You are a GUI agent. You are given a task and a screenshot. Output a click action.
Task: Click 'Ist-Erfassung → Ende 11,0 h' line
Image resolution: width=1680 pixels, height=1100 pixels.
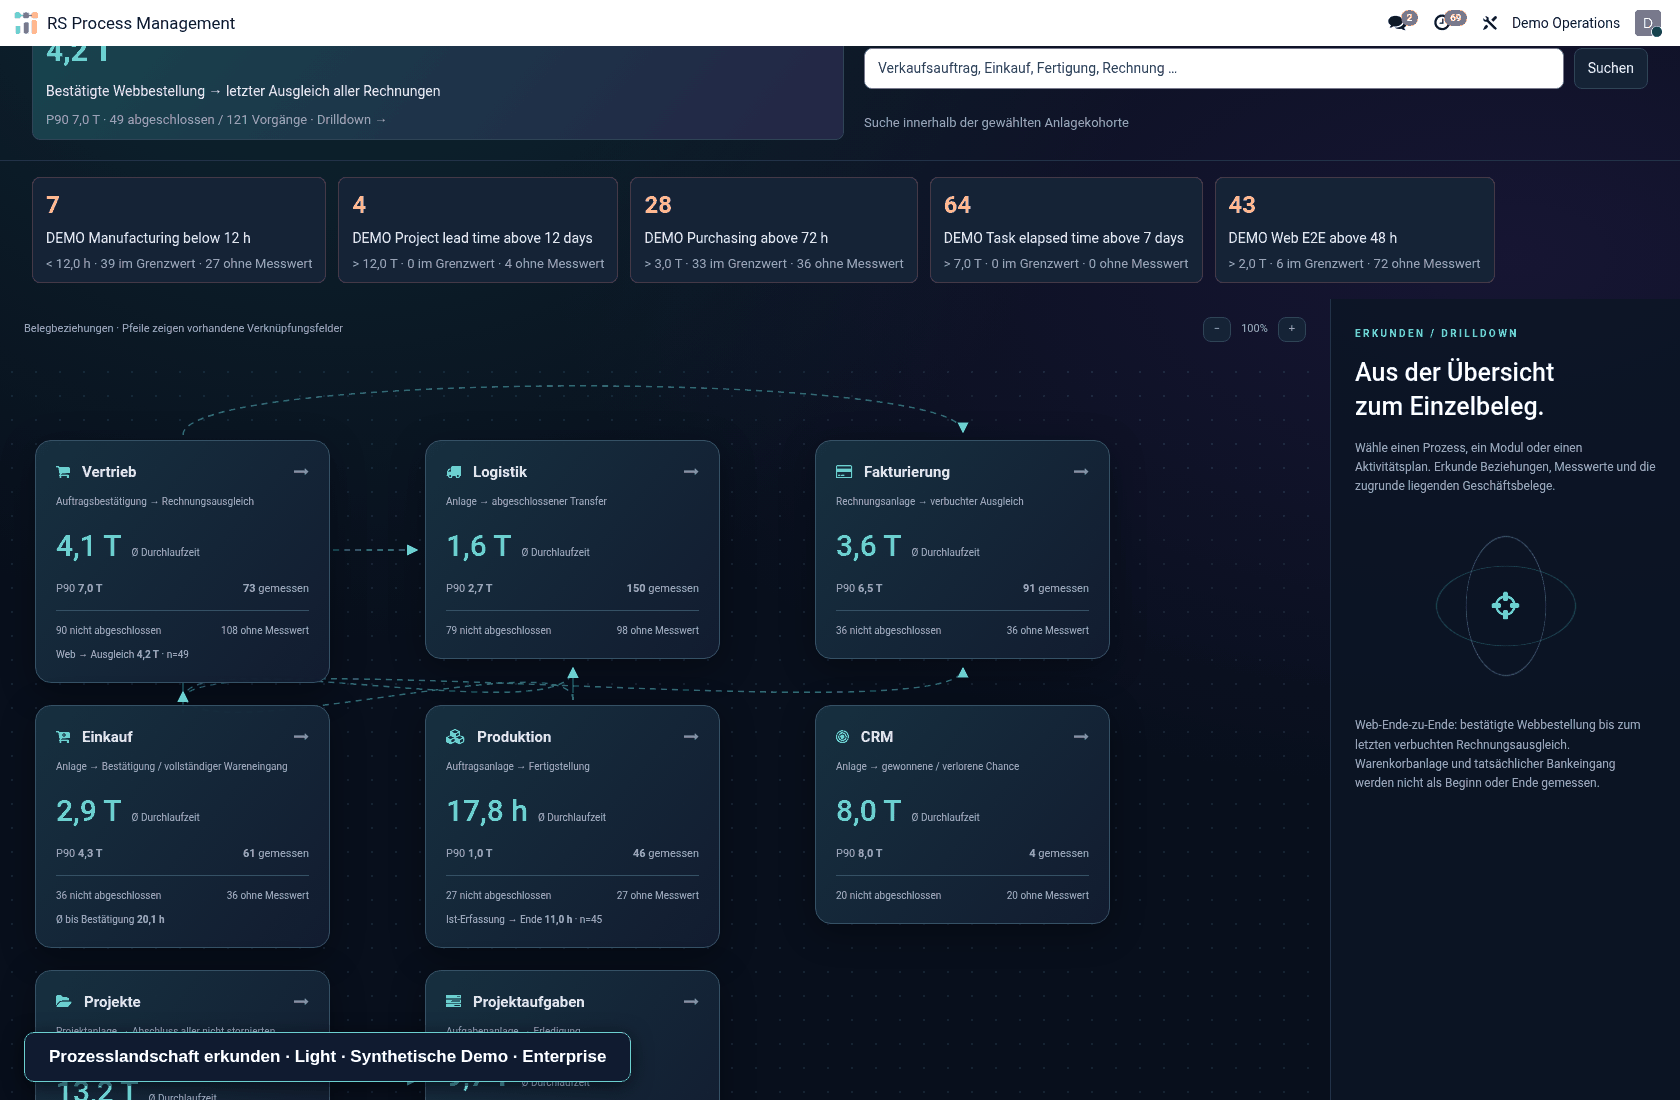coord(524,920)
